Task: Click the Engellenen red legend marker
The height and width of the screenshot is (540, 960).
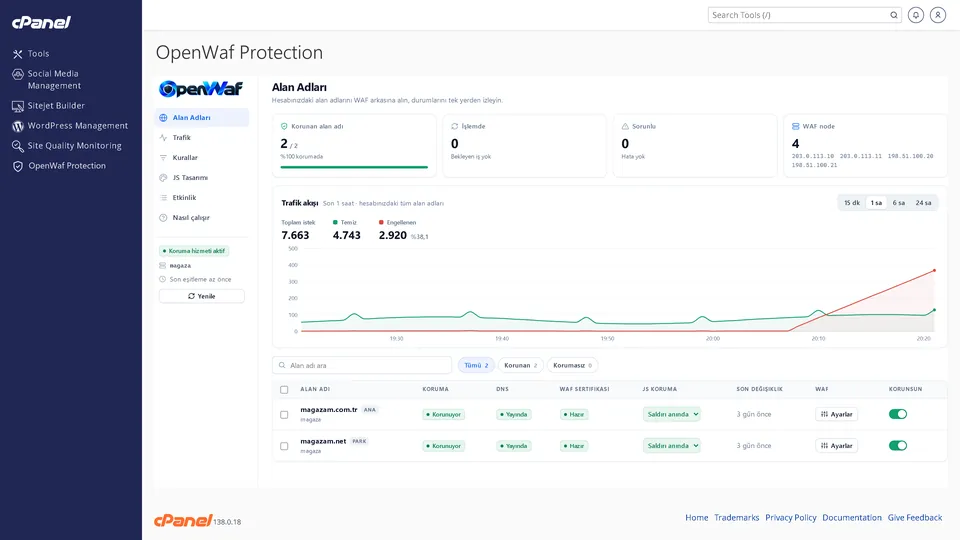Action: point(381,223)
